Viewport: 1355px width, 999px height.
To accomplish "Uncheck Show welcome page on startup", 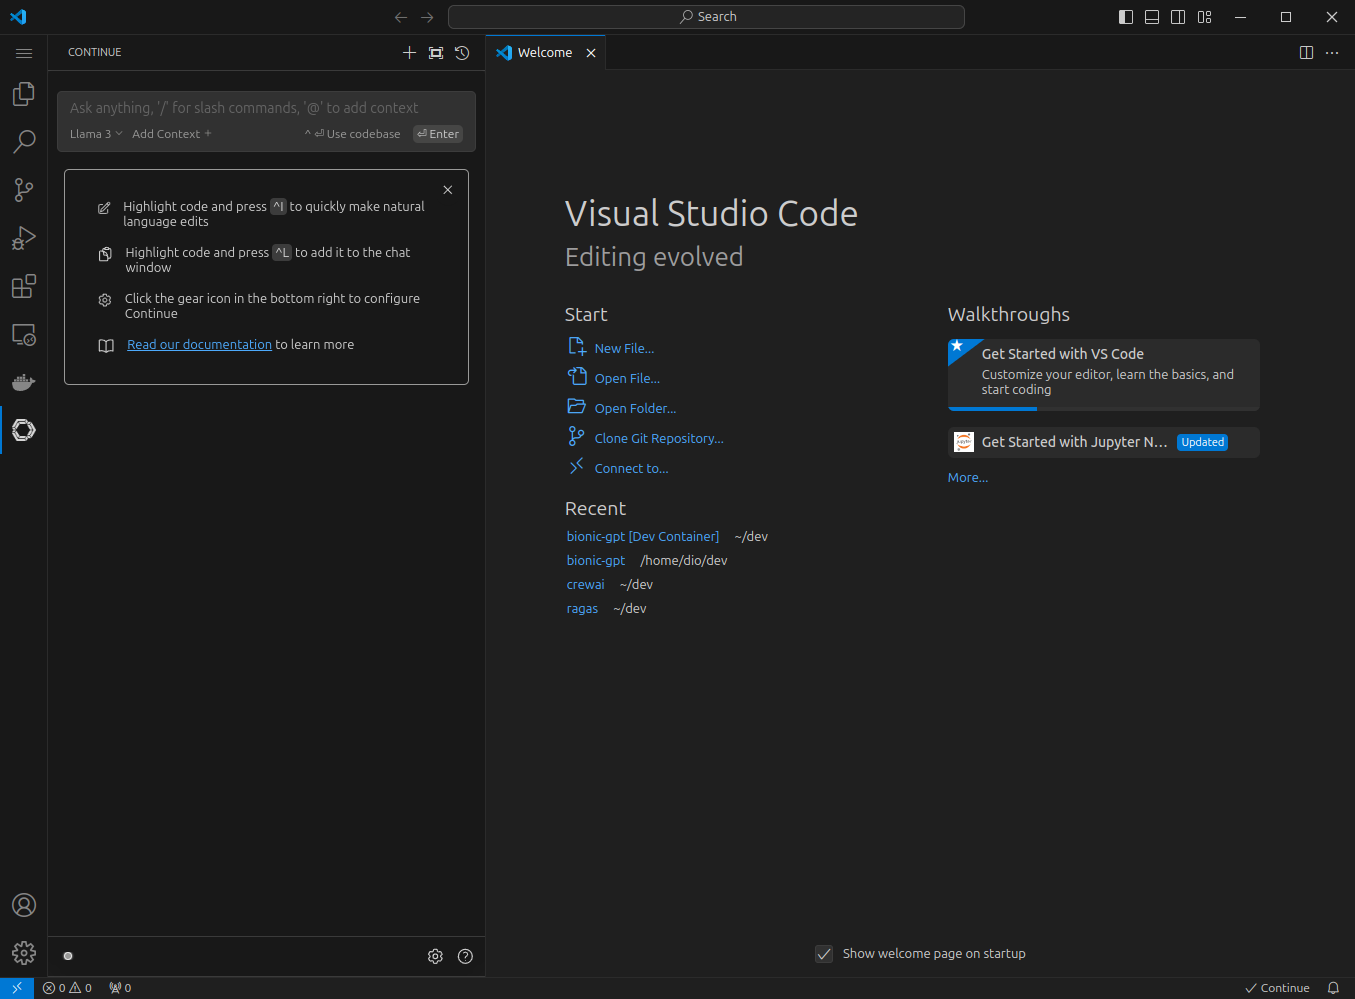I will coord(824,954).
